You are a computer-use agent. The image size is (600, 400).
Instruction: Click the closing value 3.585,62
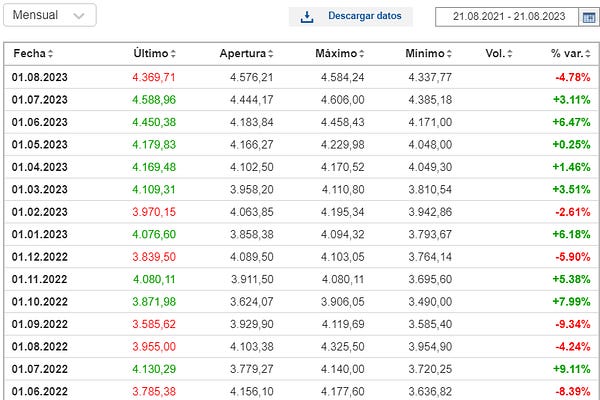tap(154, 324)
